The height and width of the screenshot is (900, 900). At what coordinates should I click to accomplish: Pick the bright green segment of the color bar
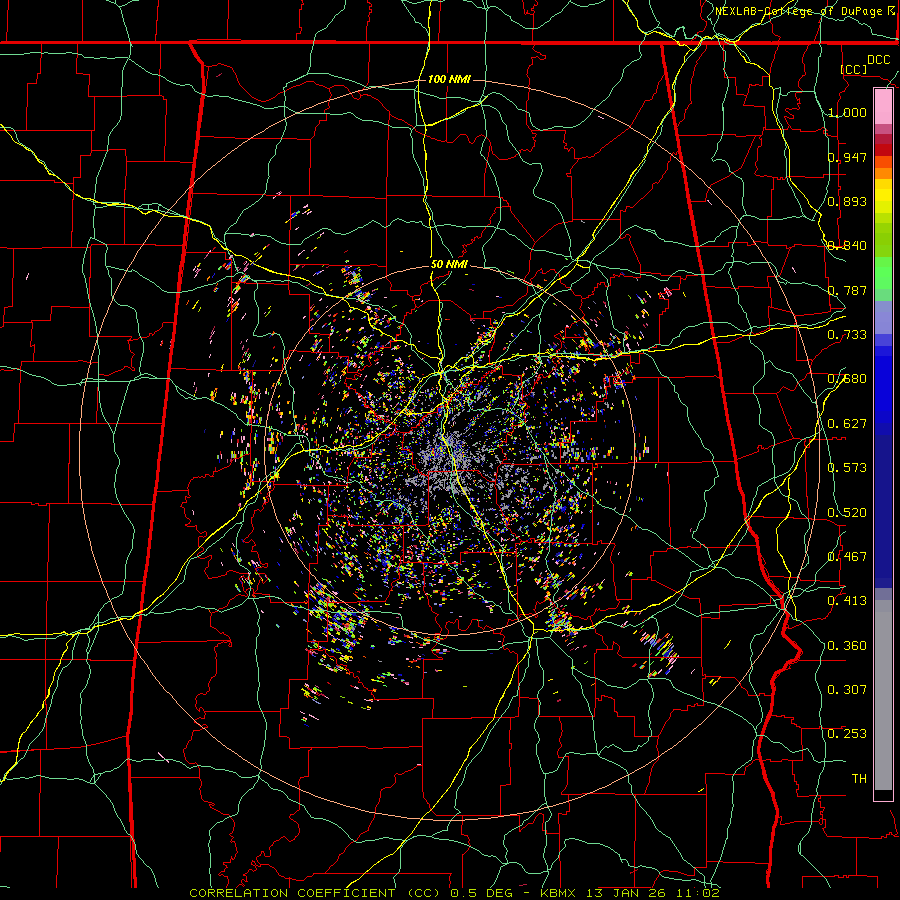[x=883, y=273]
